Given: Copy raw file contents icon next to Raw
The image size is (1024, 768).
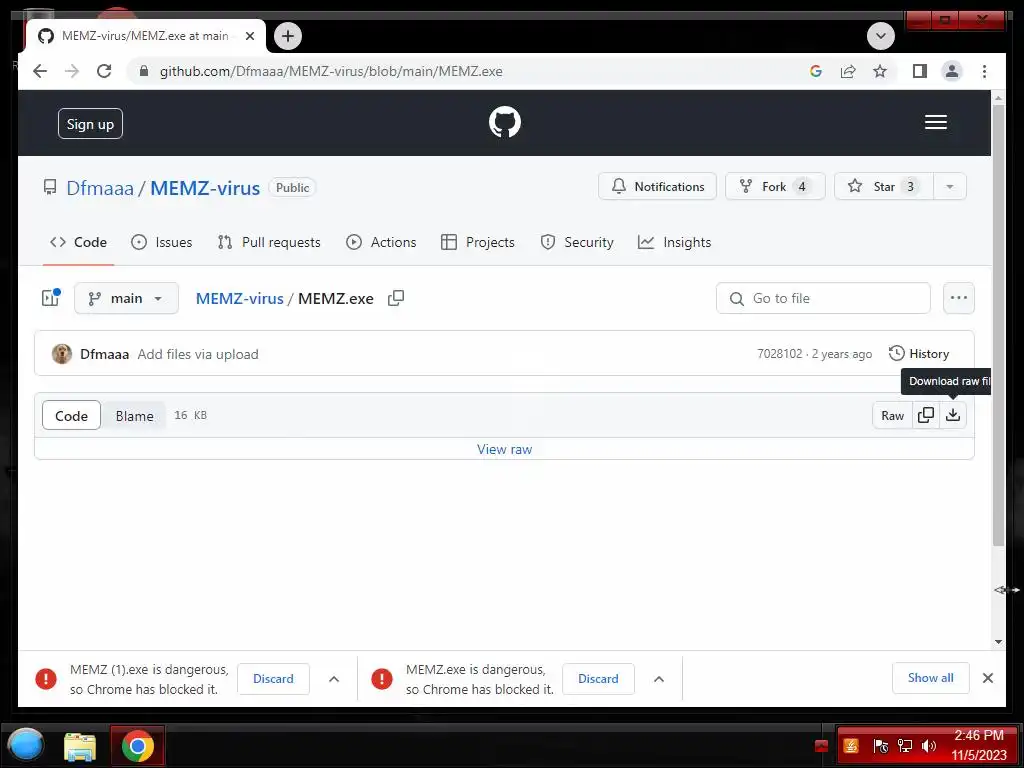Looking at the screenshot, I should (925, 415).
